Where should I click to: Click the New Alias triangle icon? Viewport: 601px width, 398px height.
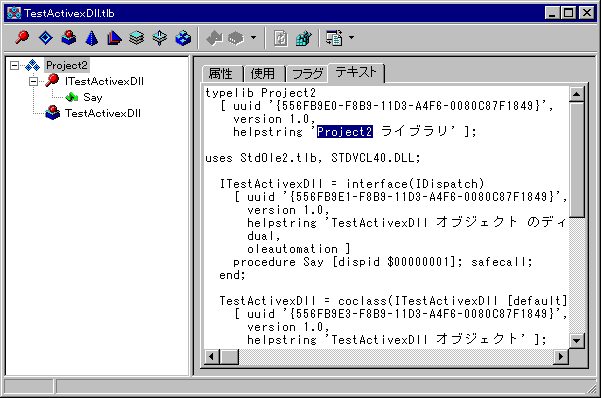[x=114, y=38]
